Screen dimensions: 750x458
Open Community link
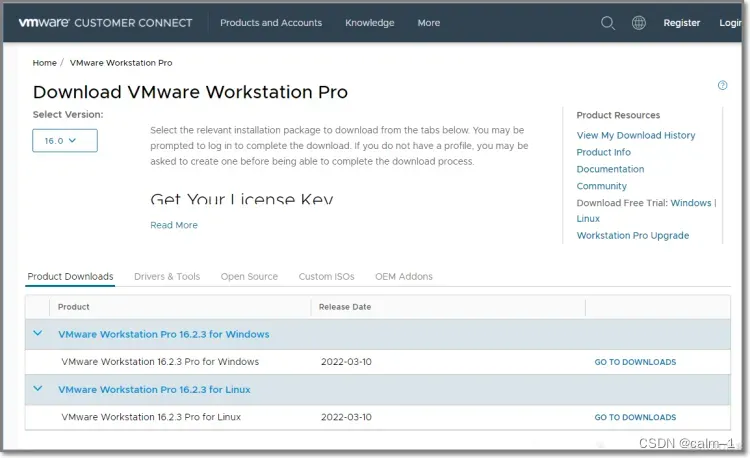pyautogui.click(x=601, y=186)
